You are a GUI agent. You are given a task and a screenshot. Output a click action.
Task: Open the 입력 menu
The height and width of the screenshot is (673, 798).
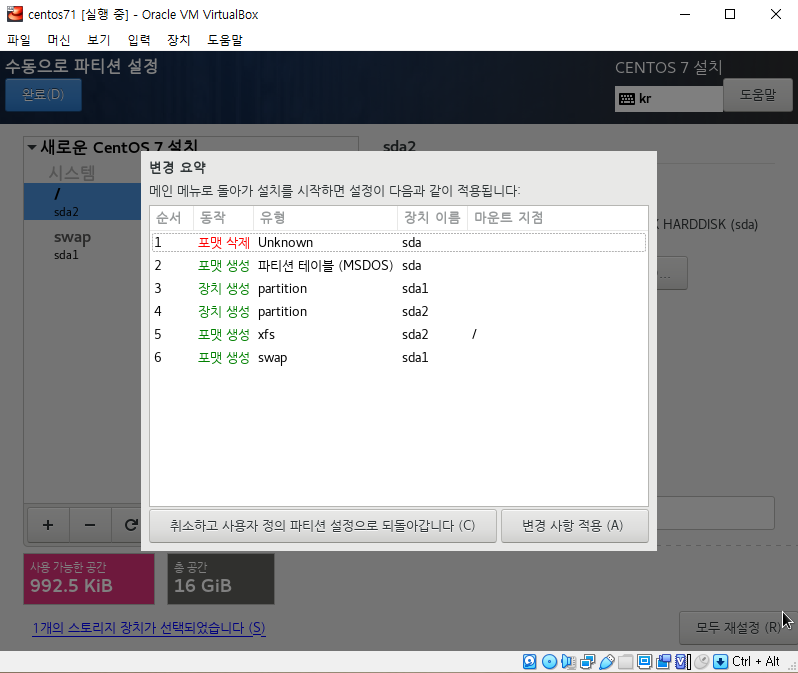point(139,40)
